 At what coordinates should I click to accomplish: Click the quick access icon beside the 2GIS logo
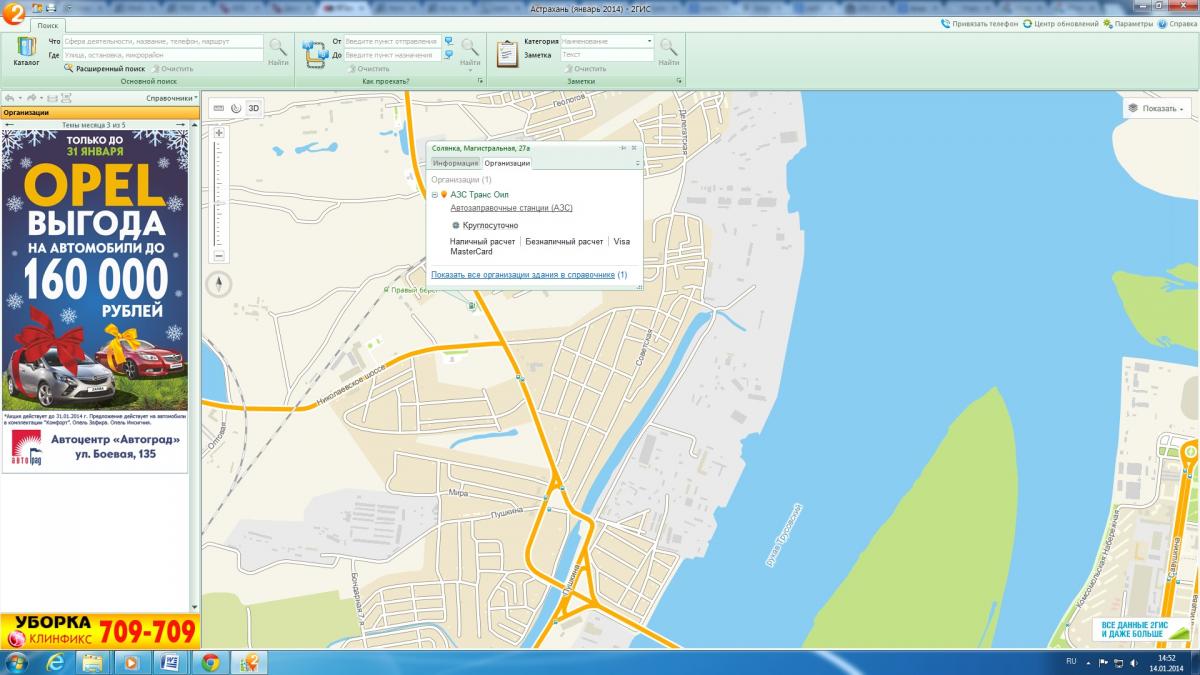(37, 8)
